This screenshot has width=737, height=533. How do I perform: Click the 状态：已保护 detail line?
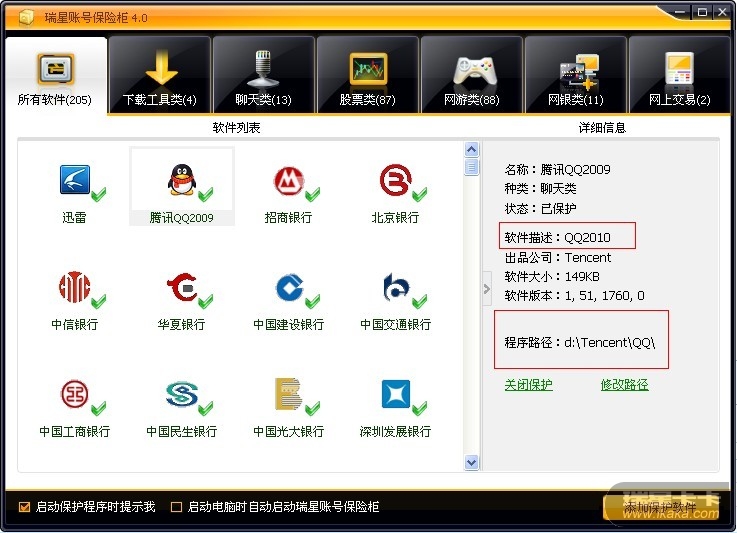coord(541,208)
